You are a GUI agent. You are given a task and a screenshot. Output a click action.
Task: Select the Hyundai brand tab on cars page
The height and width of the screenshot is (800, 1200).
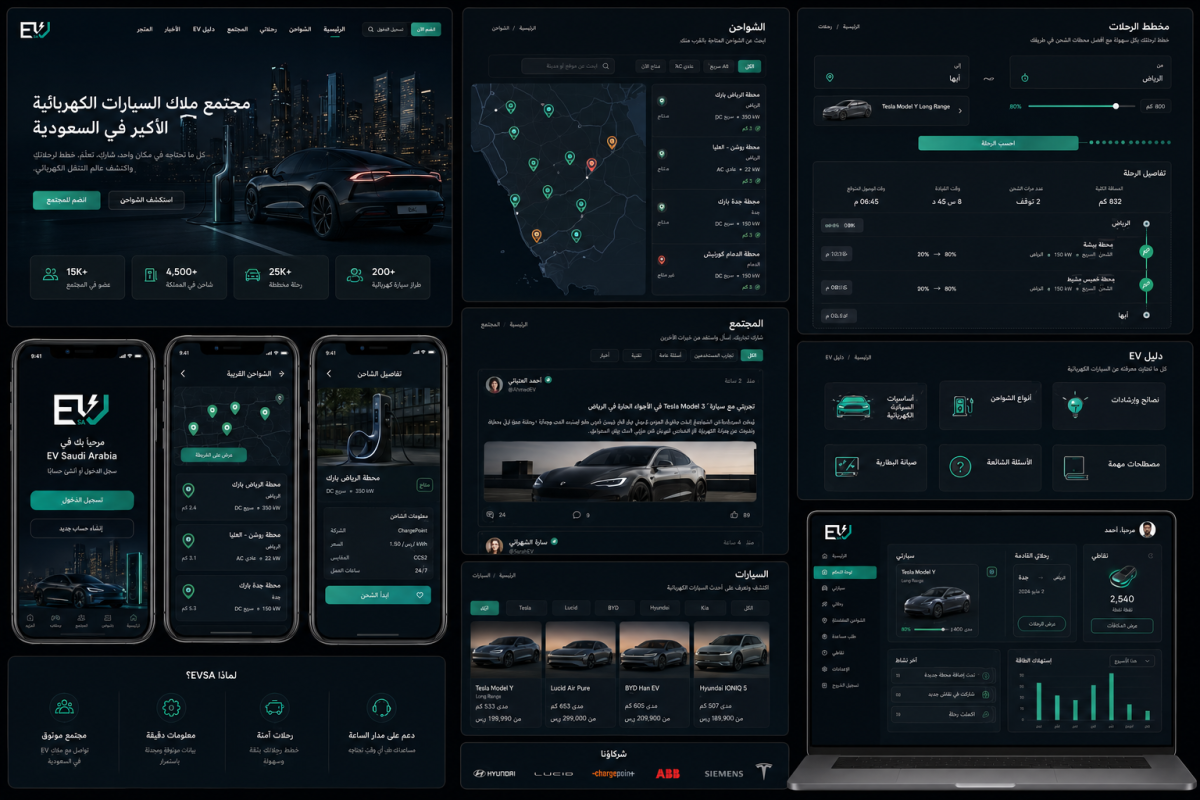659,607
